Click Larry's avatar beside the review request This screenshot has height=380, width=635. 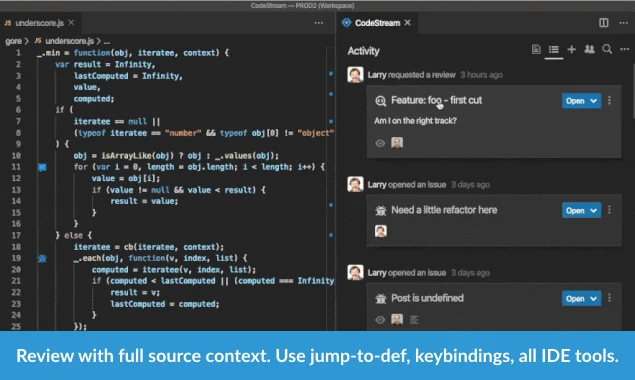[355, 75]
